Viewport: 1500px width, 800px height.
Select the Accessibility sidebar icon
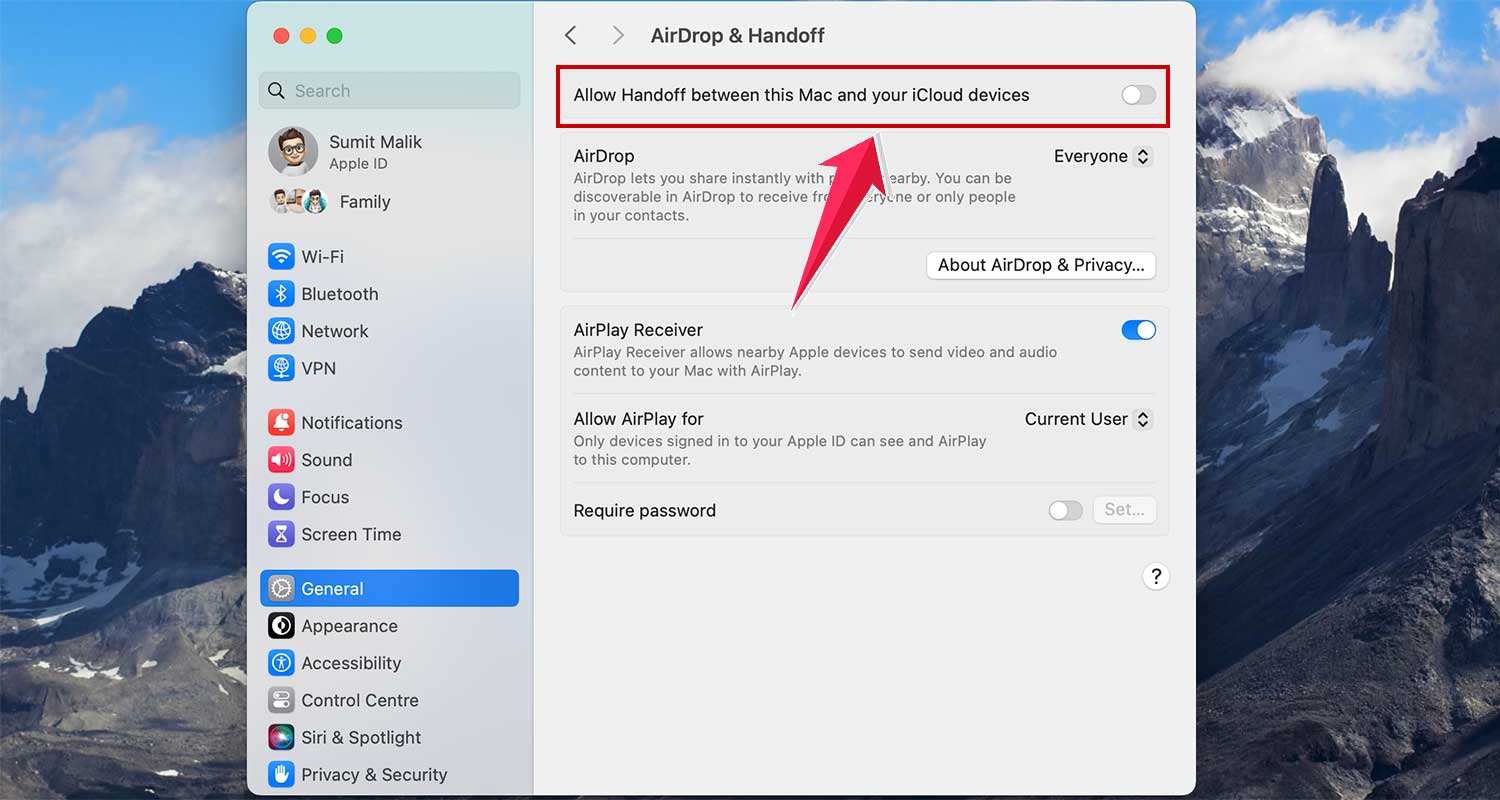pyautogui.click(x=281, y=663)
